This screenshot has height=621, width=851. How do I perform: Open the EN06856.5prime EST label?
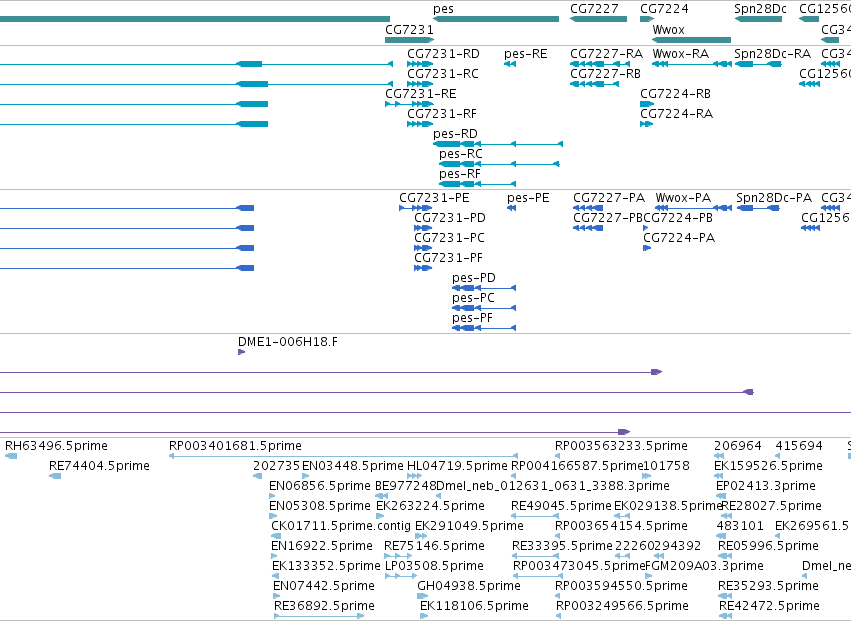coord(320,486)
